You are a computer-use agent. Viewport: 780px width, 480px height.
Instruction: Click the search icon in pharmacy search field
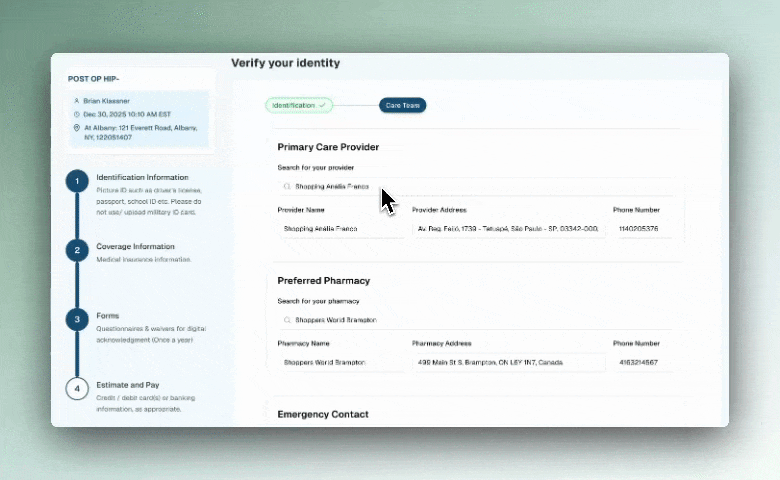pos(287,320)
